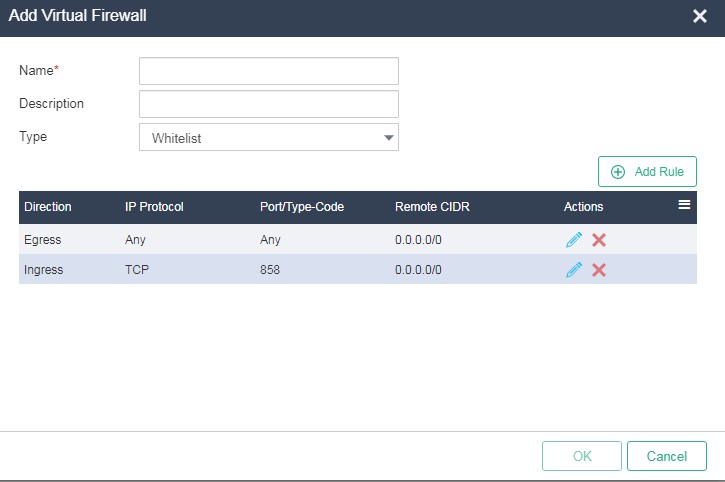Select the Egress rule row

pos(358,240)
